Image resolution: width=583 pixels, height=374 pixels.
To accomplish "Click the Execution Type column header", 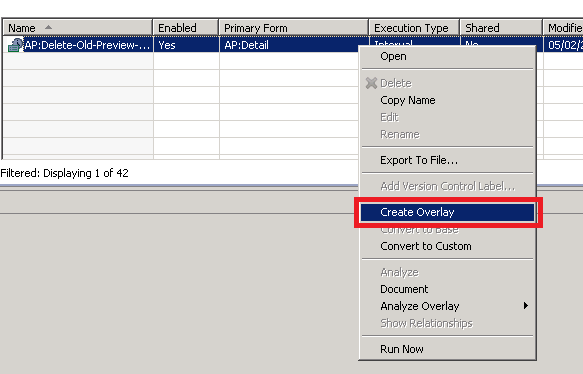I will click(414, 28).
